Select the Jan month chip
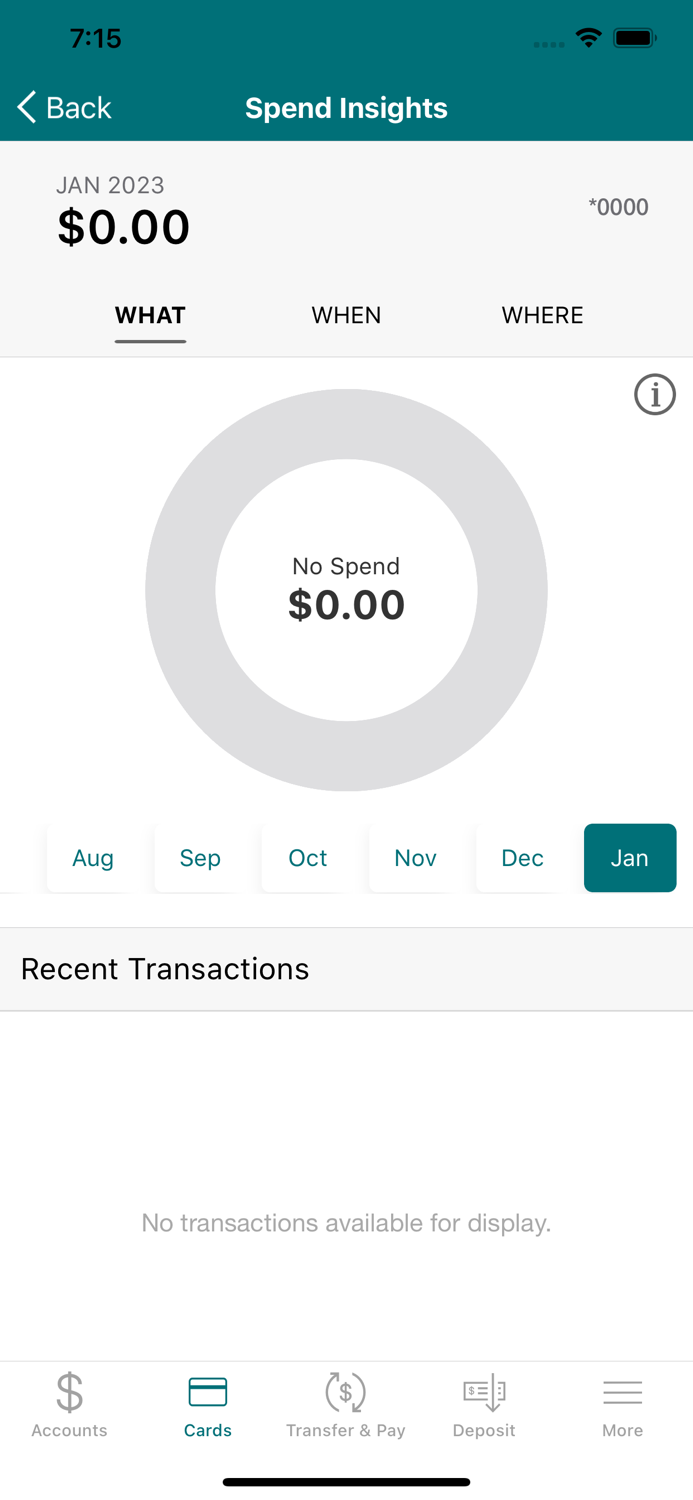Image resolution: width=693 pixels, height=1500 pixels. click(x=630, y=858)
